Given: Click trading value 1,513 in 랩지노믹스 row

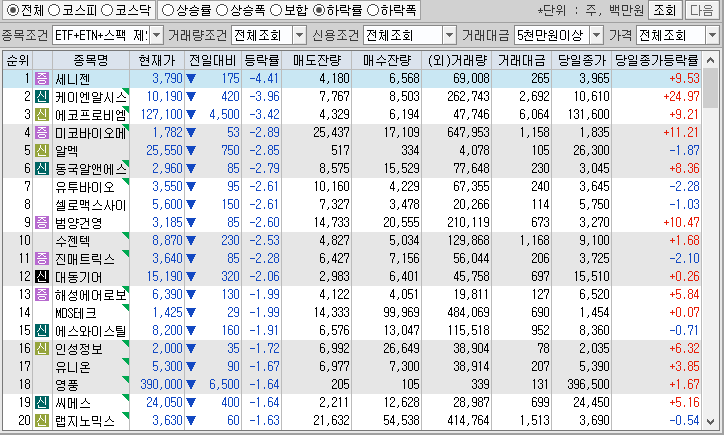Looking at the screenshot, I should coord(534,421).
